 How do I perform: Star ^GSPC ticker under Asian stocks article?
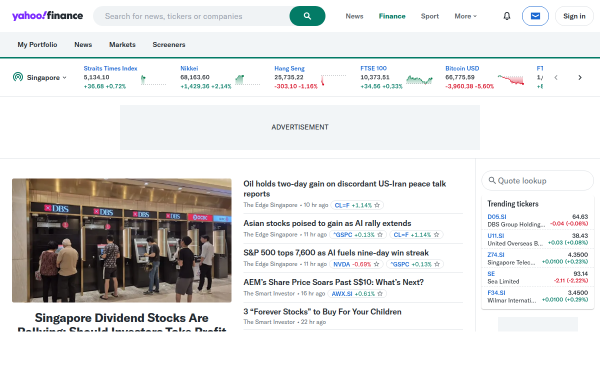click(x=380, y=235)
